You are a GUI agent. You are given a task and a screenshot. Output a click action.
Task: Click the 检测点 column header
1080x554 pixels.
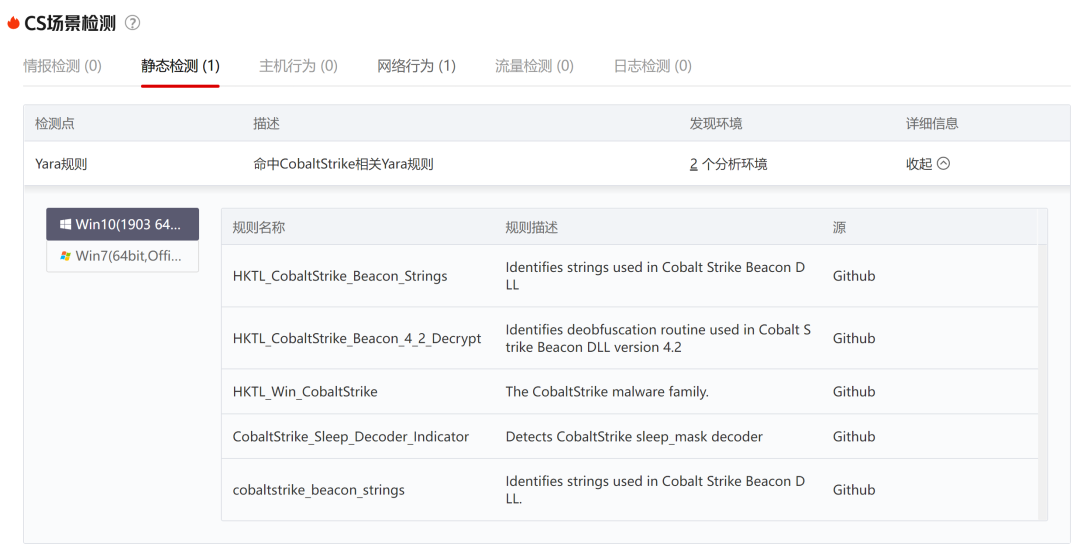tap(55, 123)
